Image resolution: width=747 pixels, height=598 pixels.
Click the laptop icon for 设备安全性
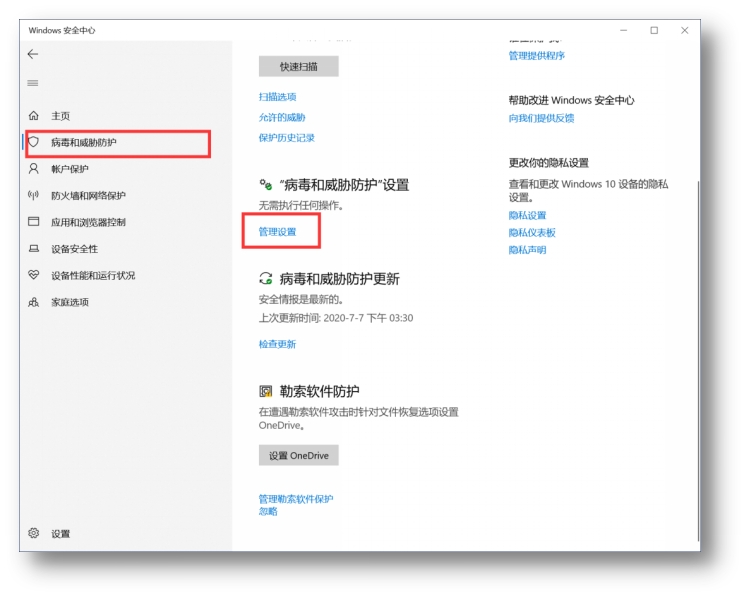pos(34,248)
